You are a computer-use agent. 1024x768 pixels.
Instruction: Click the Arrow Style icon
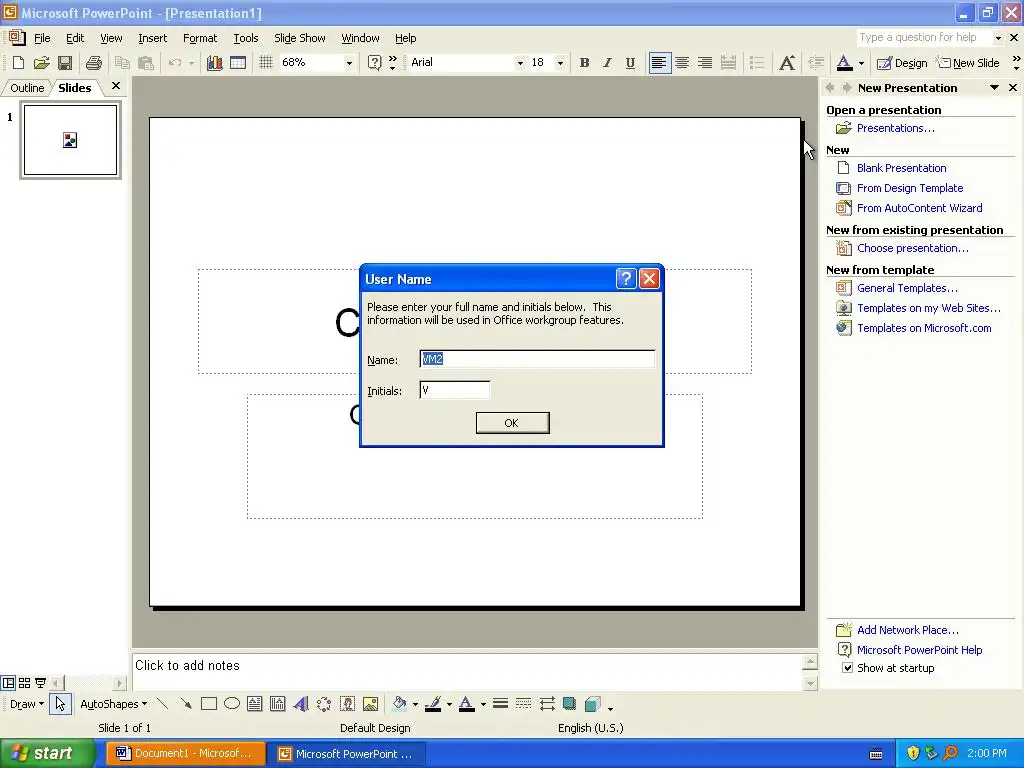(547, 704)
